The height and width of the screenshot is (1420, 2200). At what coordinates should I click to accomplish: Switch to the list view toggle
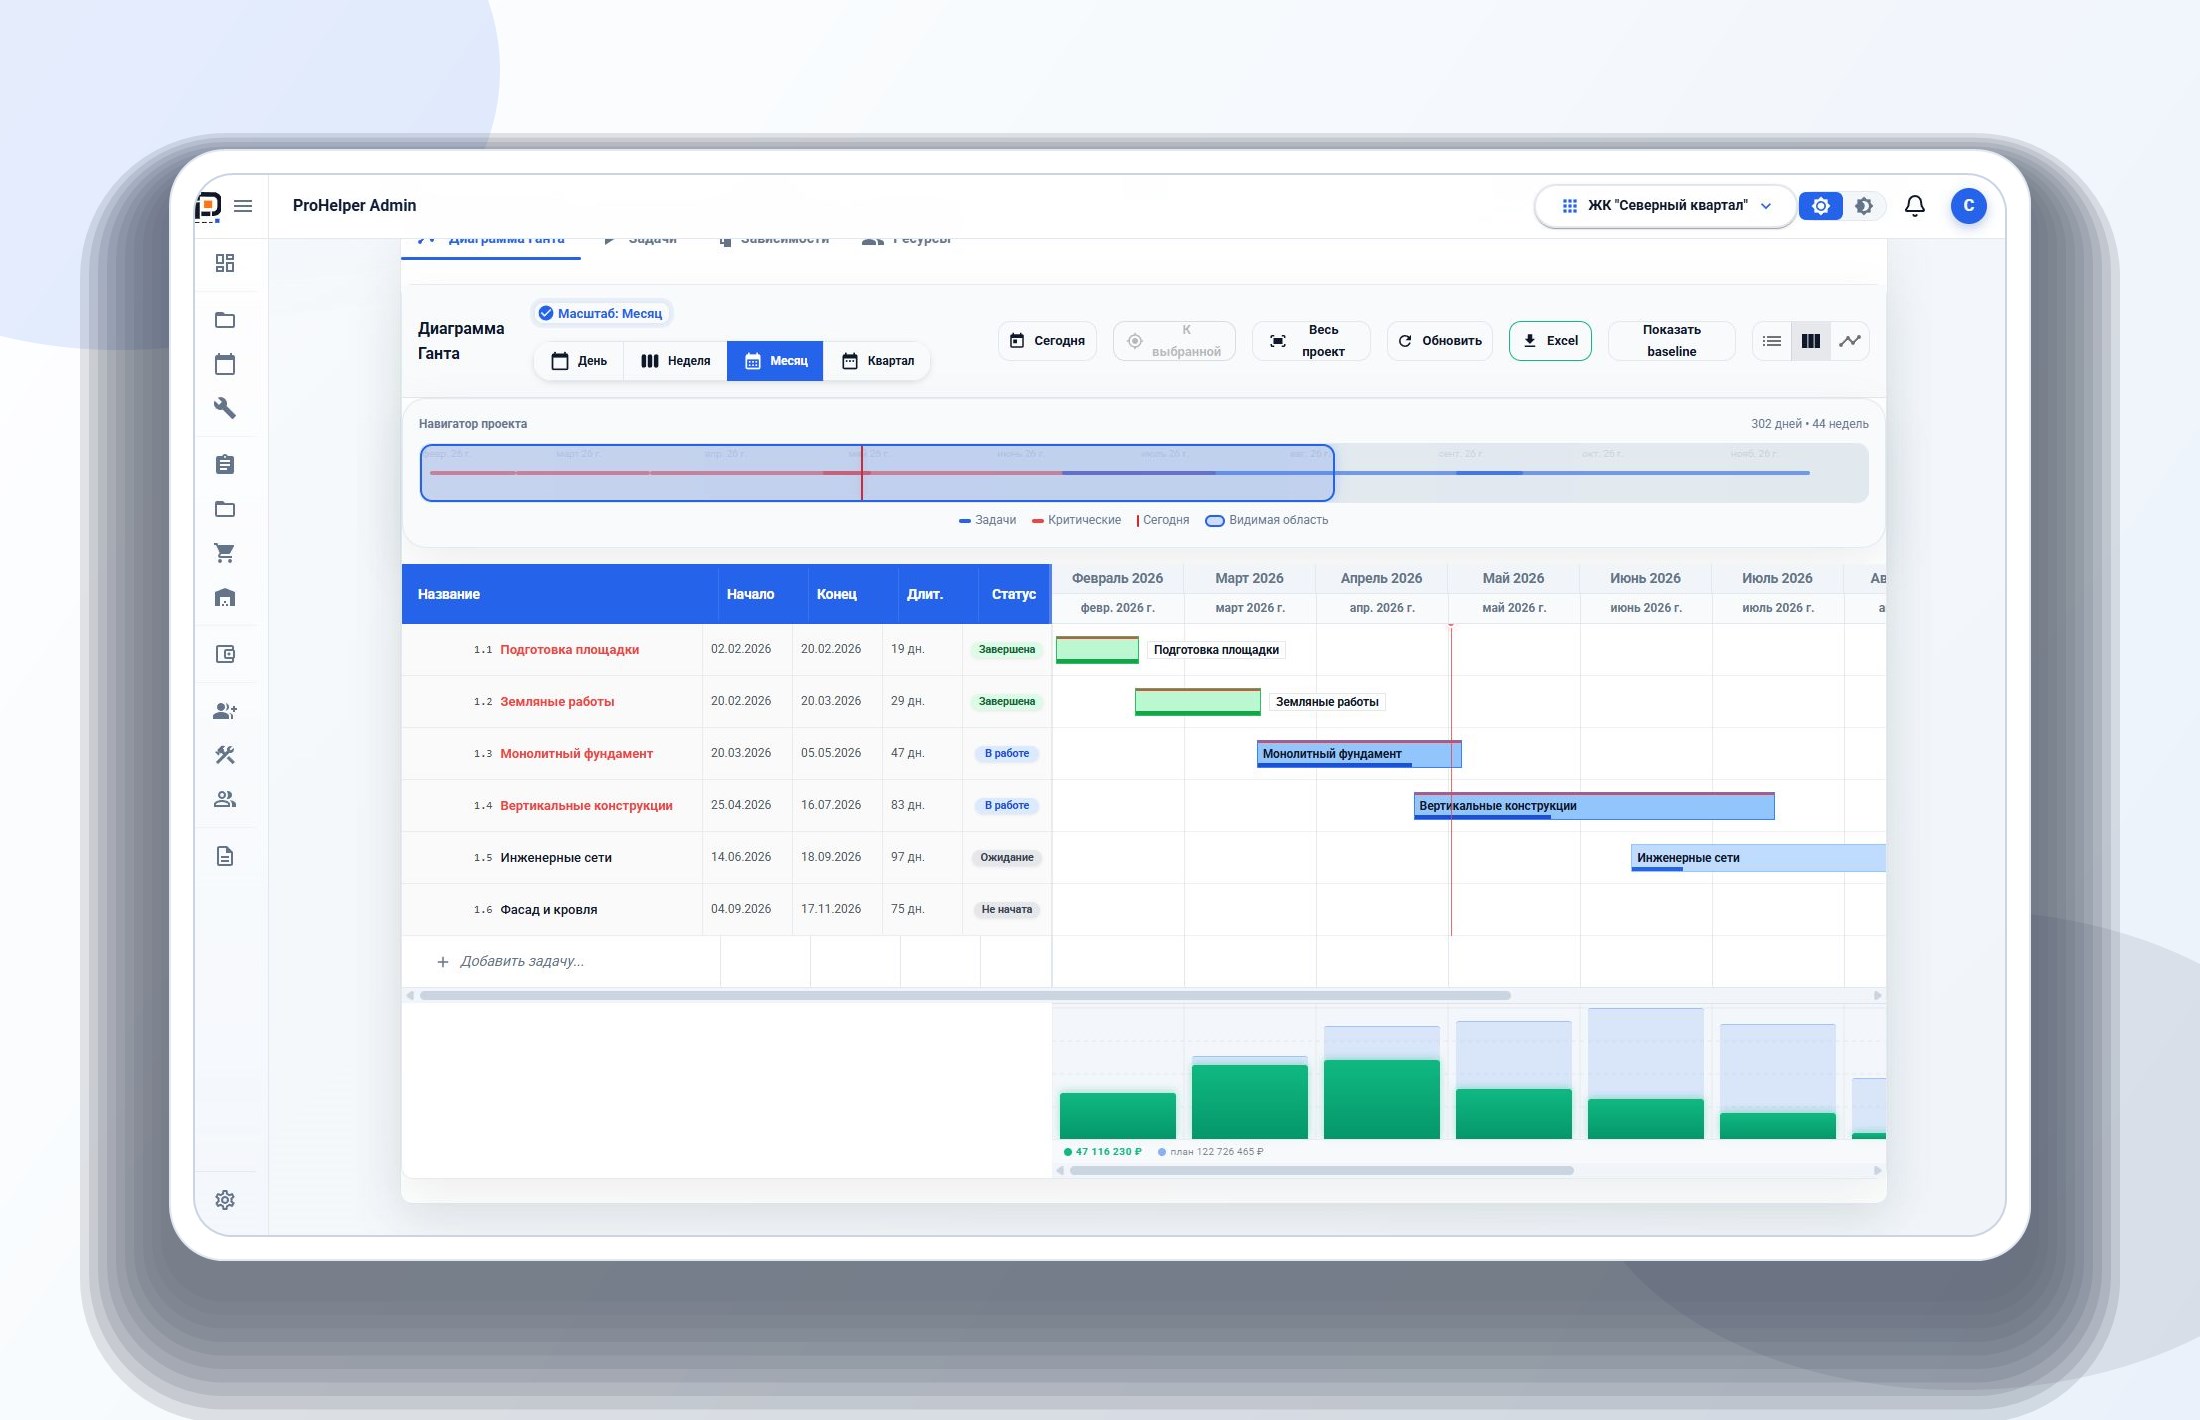[x=1772, y=341]
